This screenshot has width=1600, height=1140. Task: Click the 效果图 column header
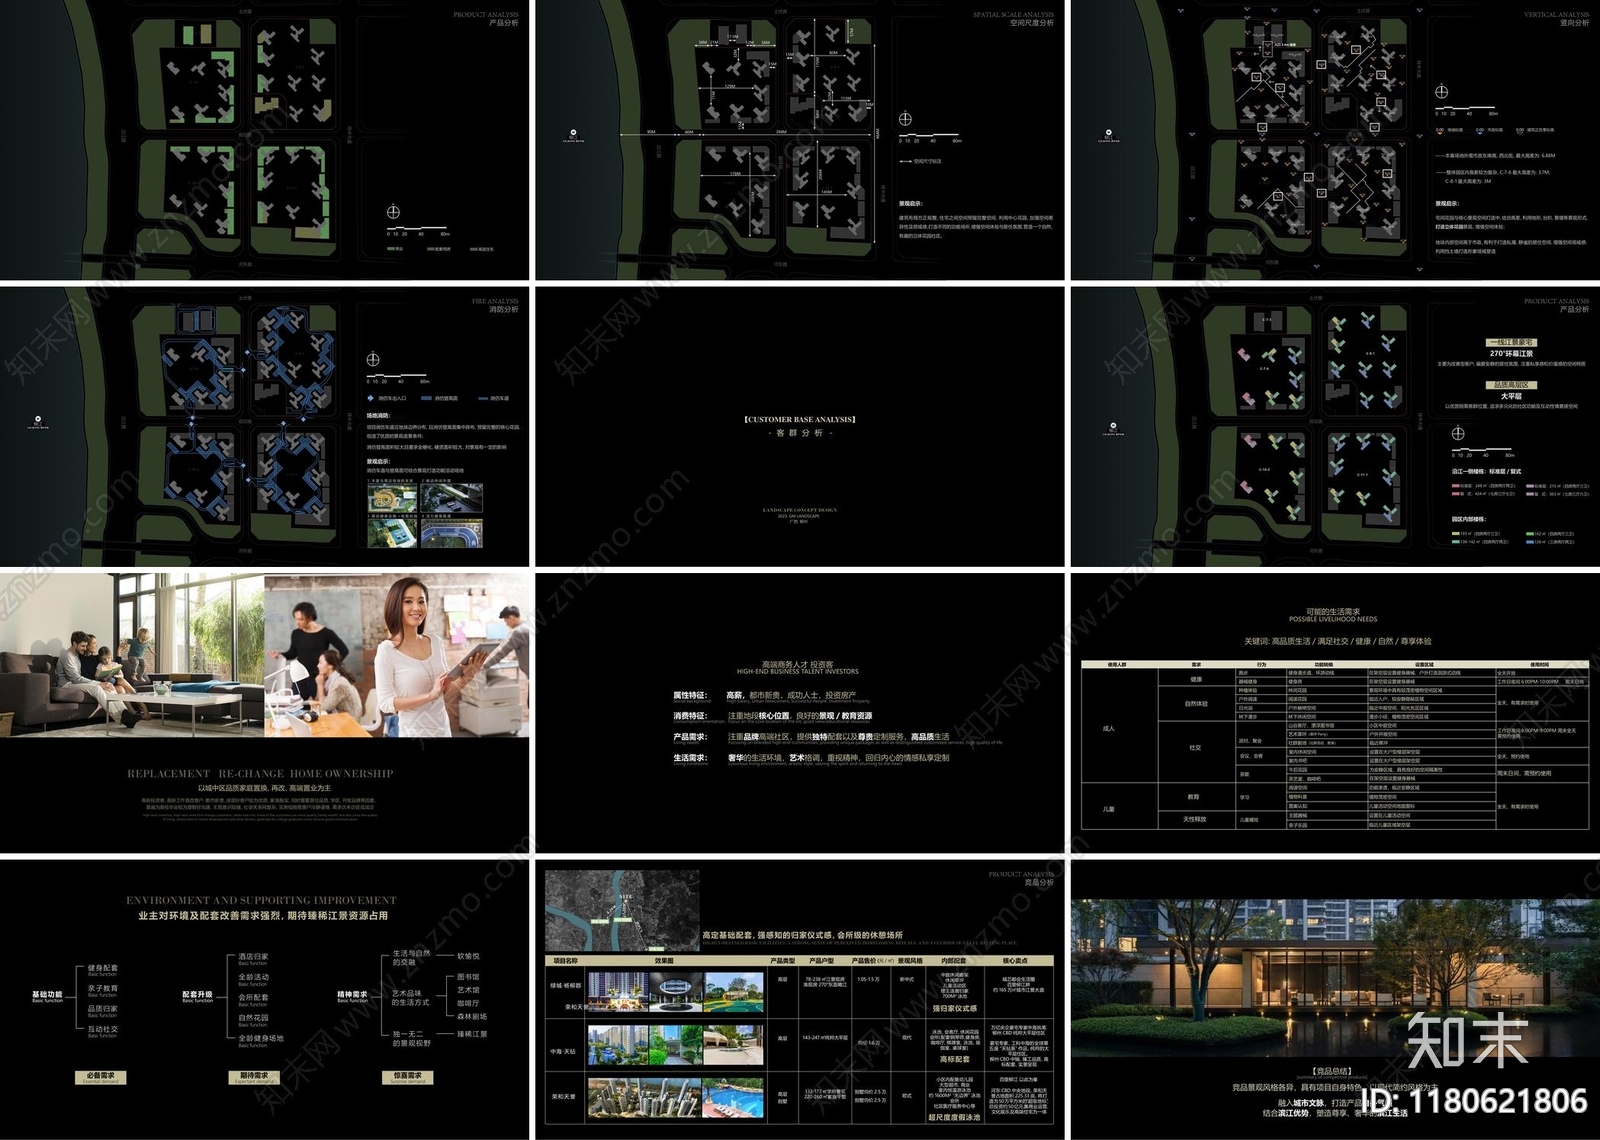coord(664,961)
